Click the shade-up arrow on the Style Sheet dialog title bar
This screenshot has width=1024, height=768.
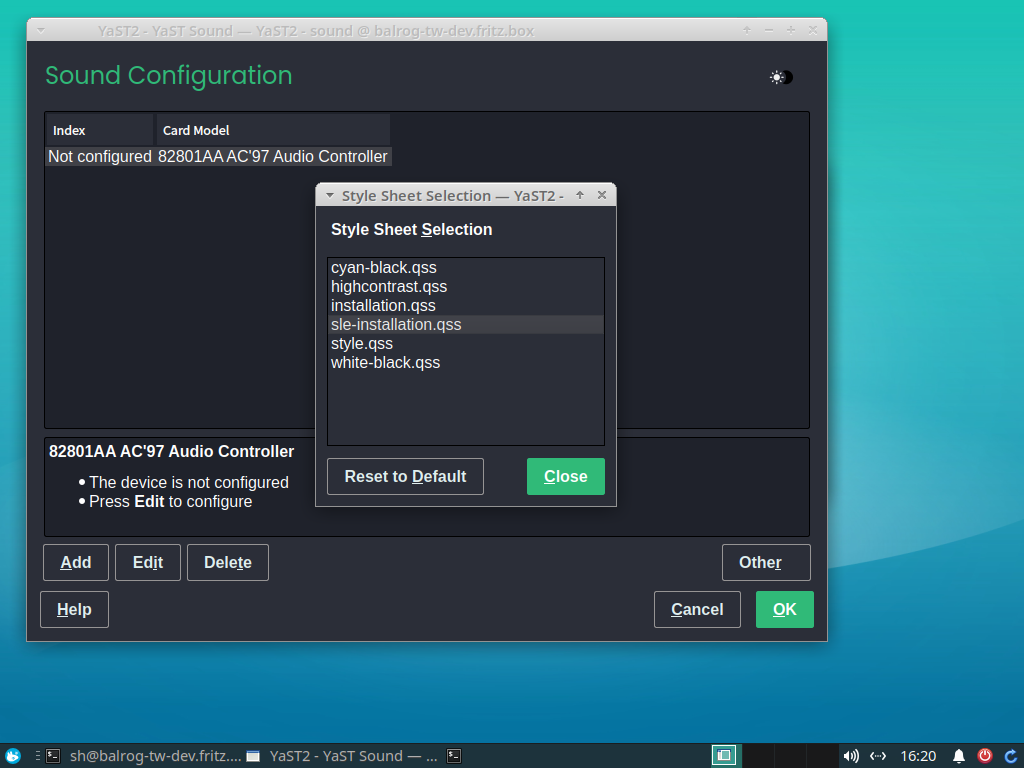[580, 195]
